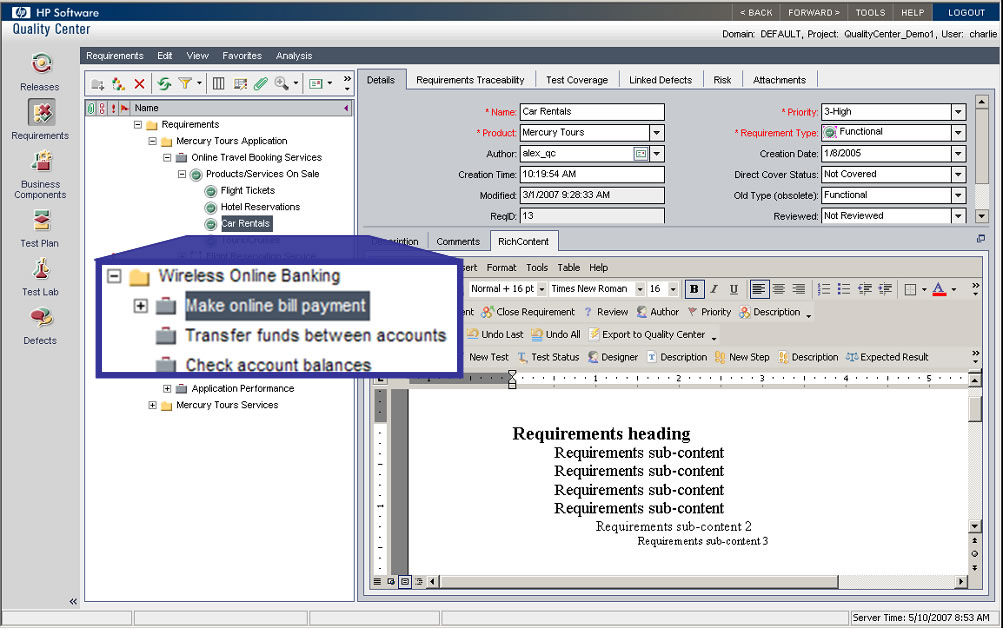
Task: Click the Test Status toolbar button
Action: [x=548, y=357]
